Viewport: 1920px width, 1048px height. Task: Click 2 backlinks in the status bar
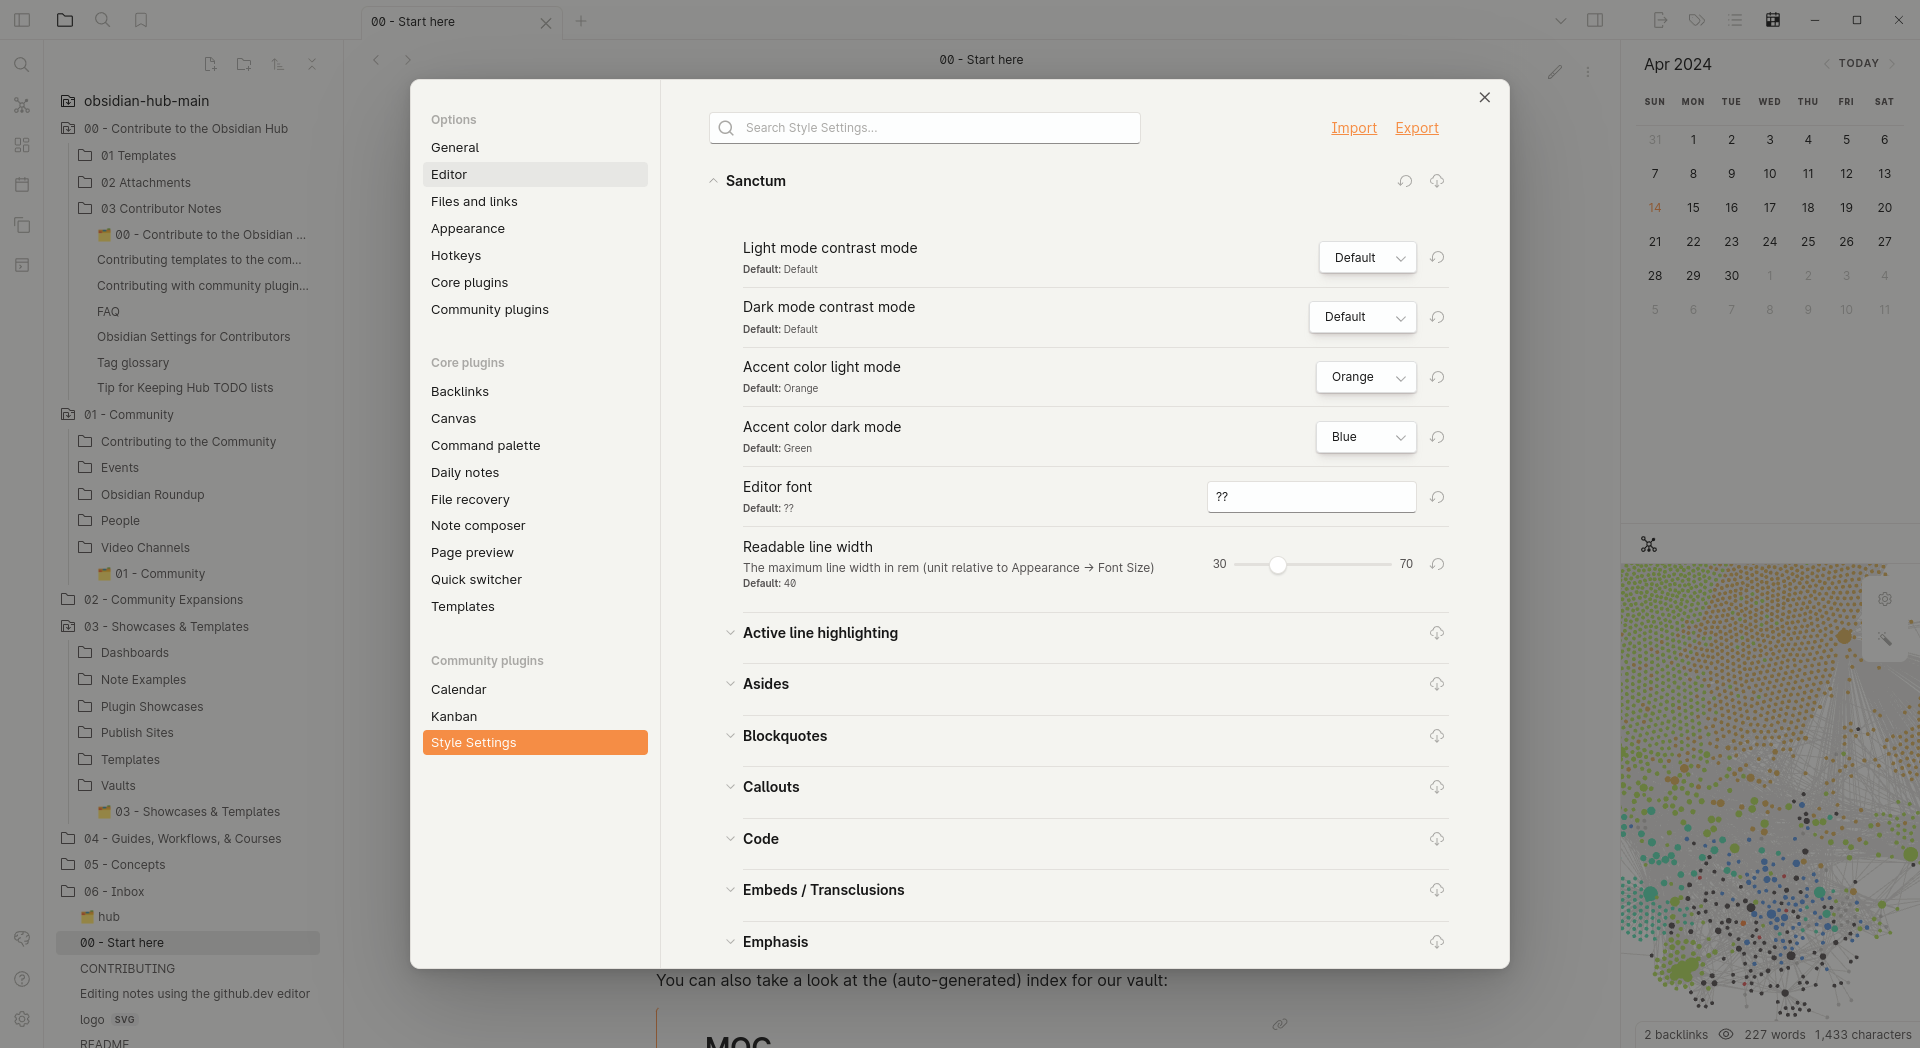1676,1035
